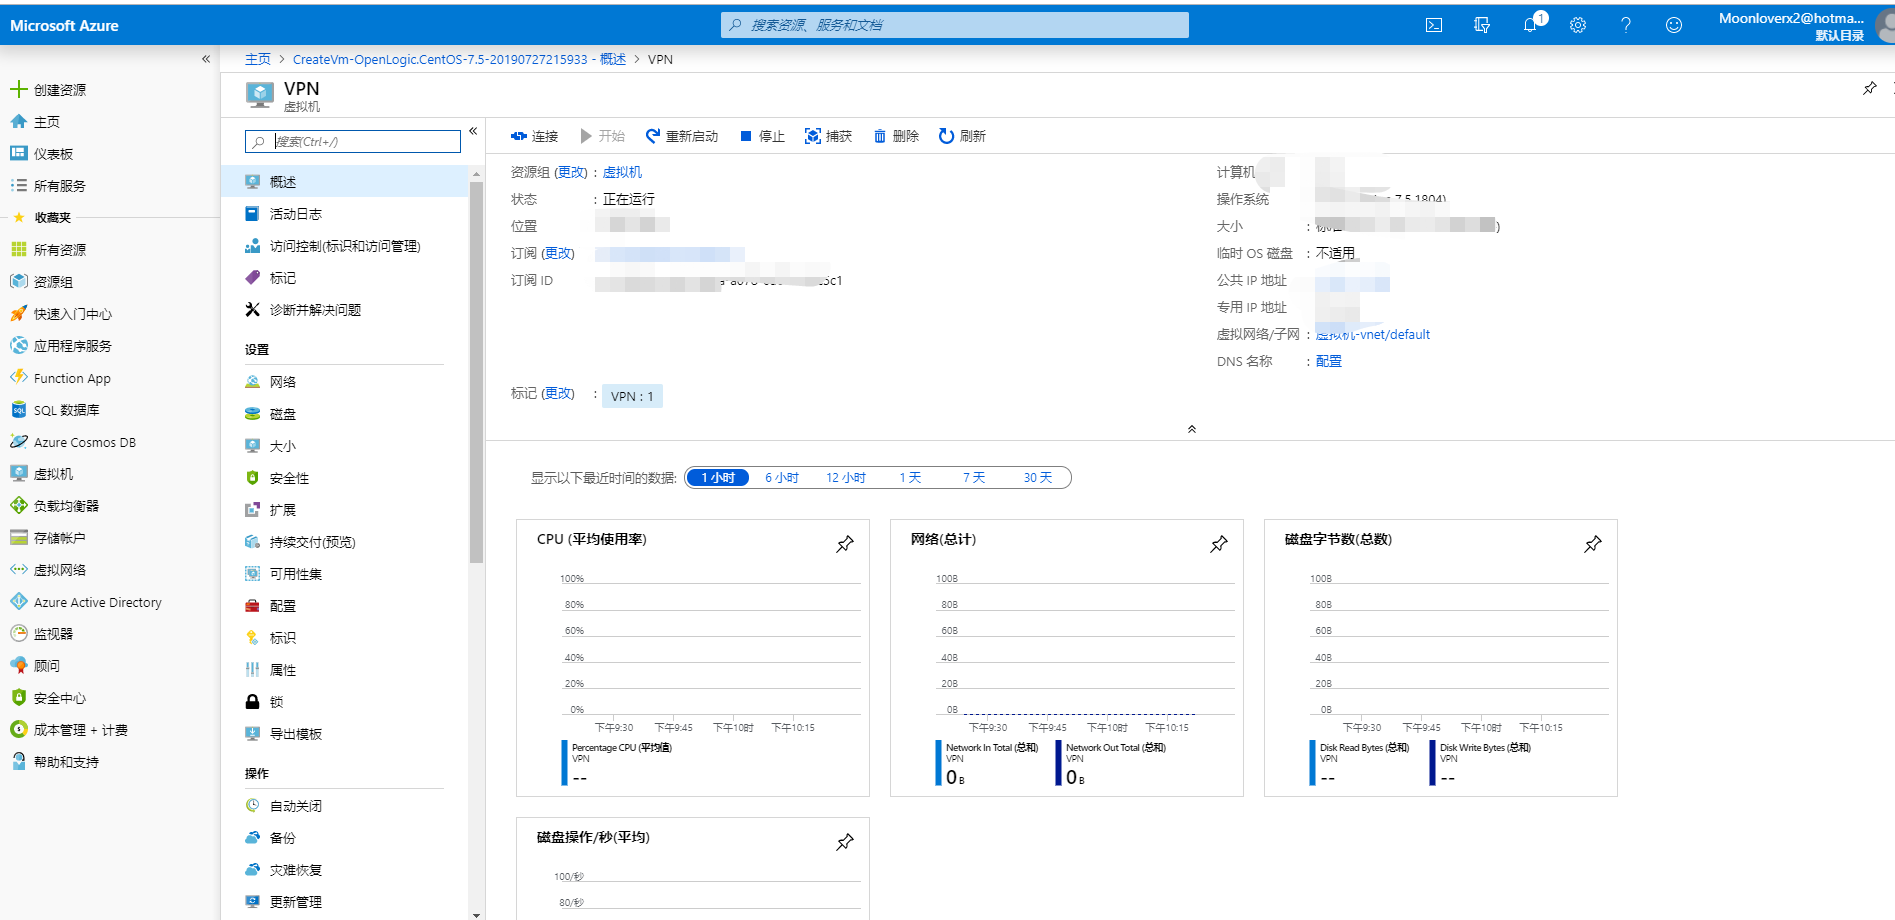
Task: Click 捕获 capture toolbar button
Action: click(828, 136)
